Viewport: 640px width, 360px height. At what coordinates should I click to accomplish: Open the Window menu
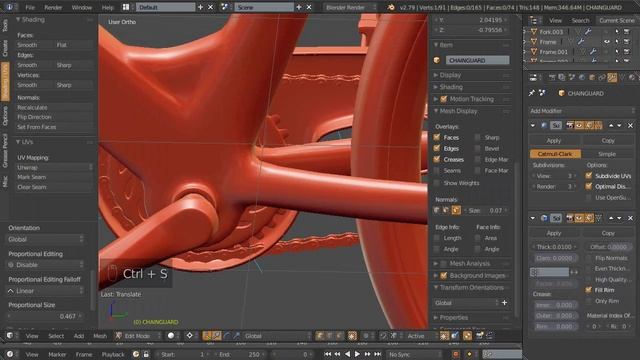82,7
